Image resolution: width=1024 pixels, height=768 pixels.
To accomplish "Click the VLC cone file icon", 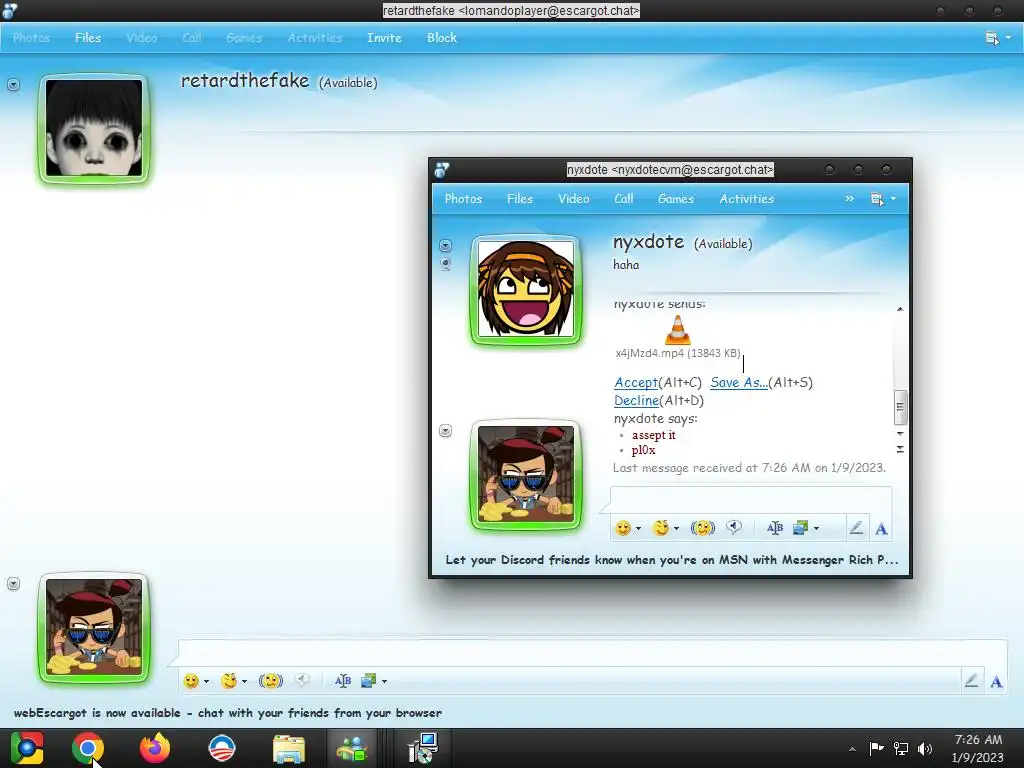I will (677, 329).
